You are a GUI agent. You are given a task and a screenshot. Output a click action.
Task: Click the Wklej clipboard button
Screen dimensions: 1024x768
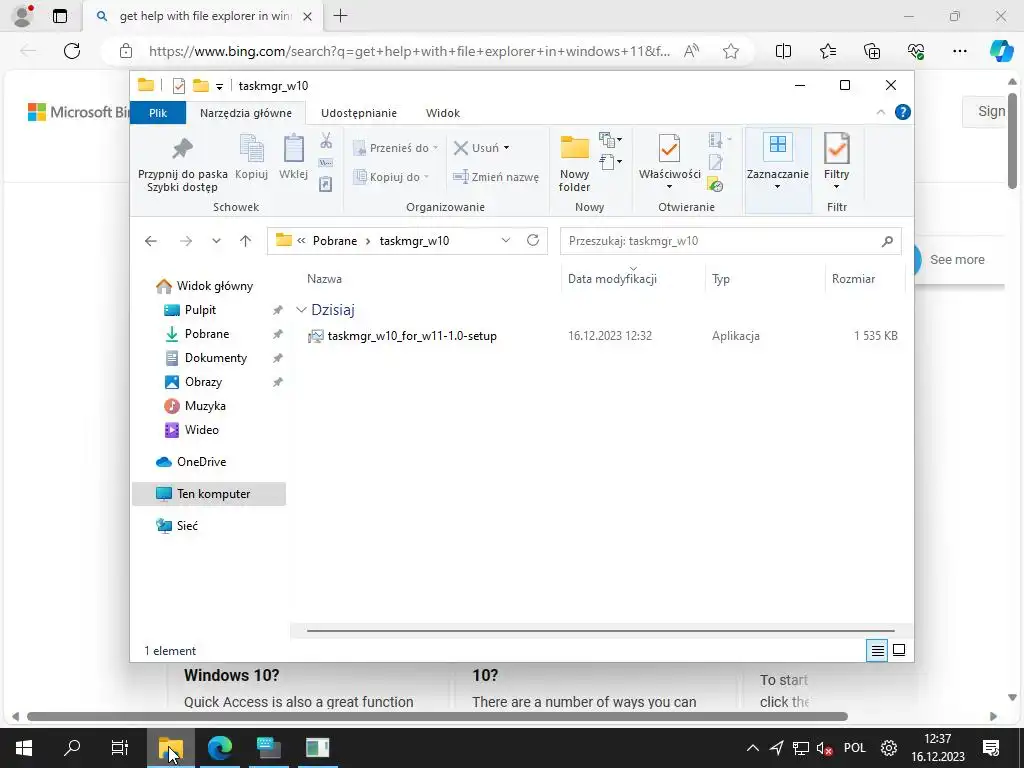tap(293, 157)
